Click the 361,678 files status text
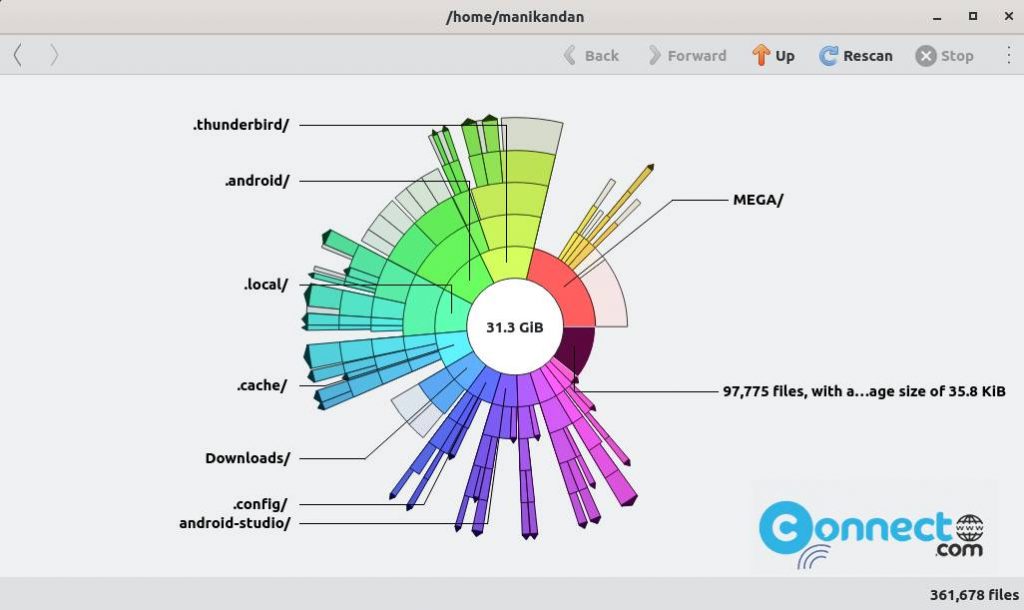Screen dimensions: 1024x610 (x=972, y=594)
